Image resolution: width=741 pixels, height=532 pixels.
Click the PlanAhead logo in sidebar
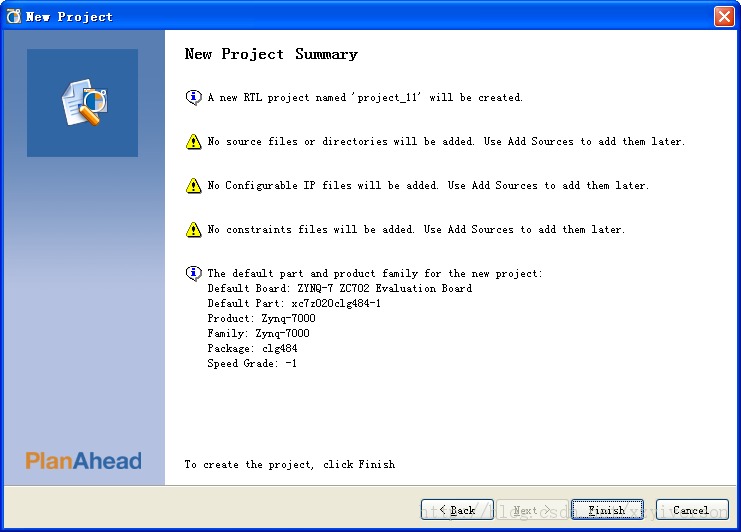[x=83, y=461]
